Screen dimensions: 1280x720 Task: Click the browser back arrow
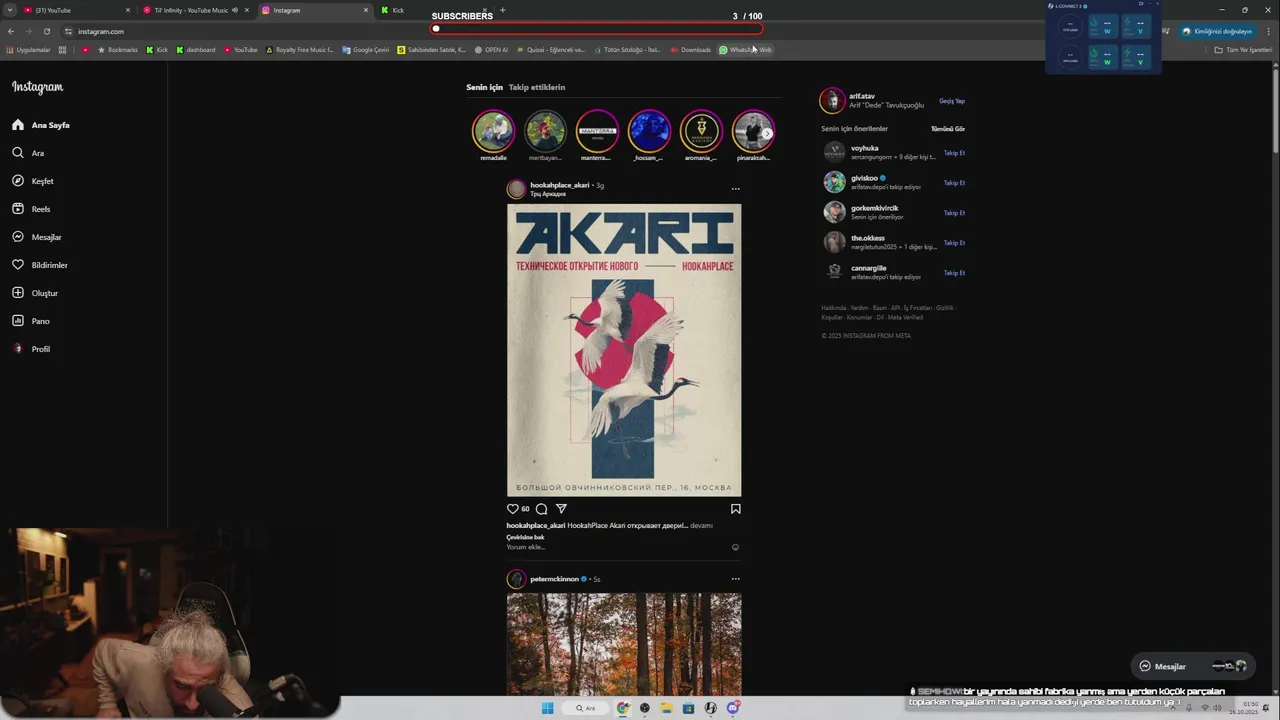pos(11,31)
